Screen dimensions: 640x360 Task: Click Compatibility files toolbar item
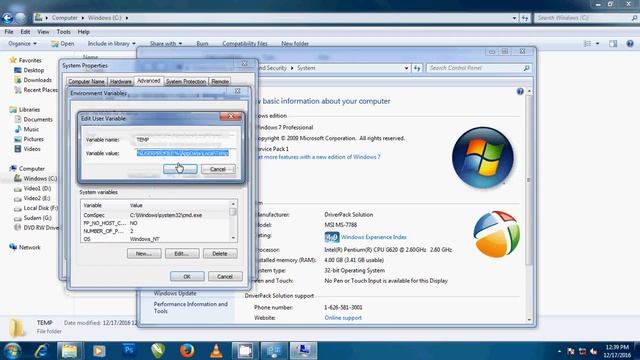pyautogui.click(x=245, y=43)
